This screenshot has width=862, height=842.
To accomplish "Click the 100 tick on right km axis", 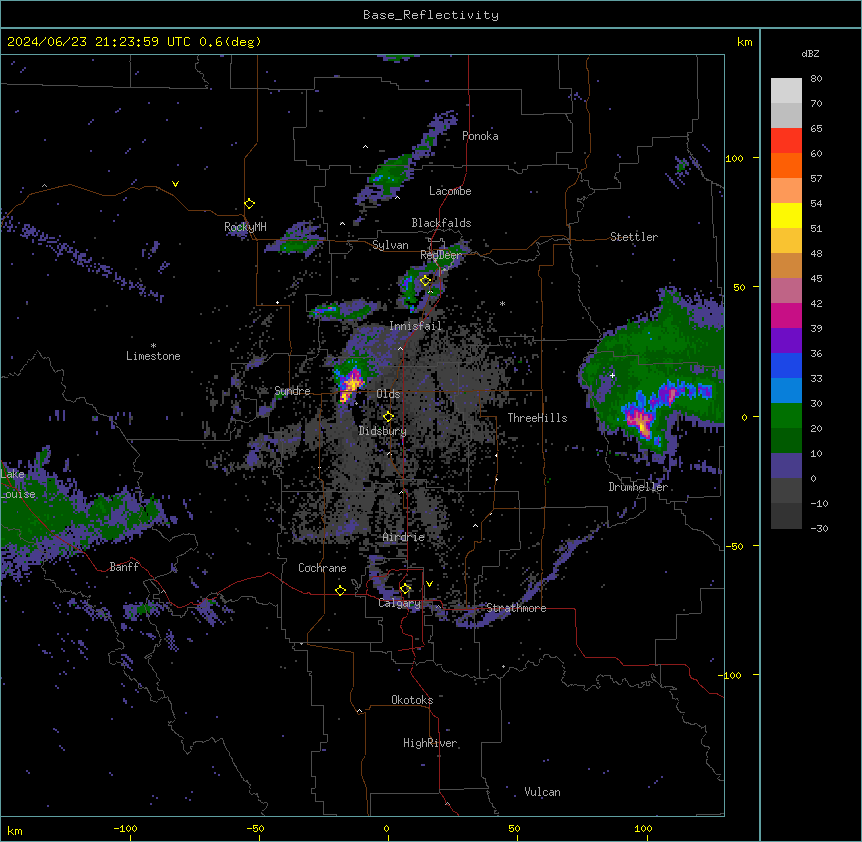I will click(734, 158).
